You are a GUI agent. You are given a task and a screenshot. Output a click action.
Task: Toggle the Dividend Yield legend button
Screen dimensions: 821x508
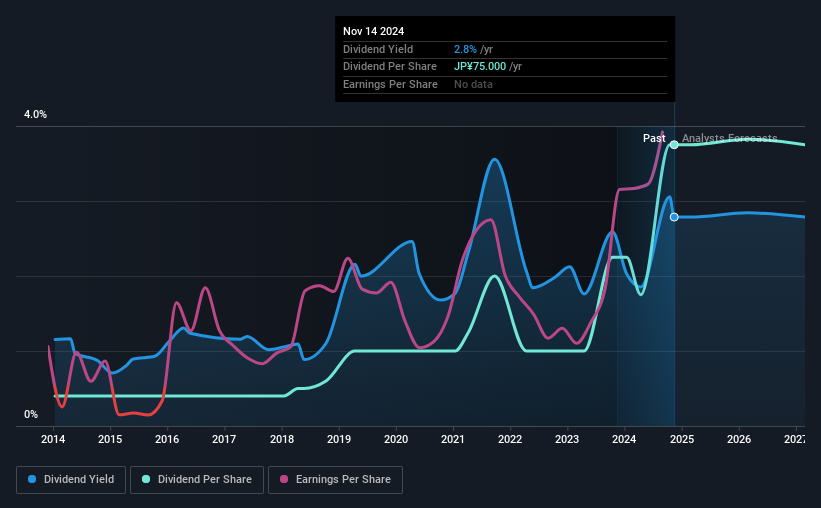[x=71, y=480]
